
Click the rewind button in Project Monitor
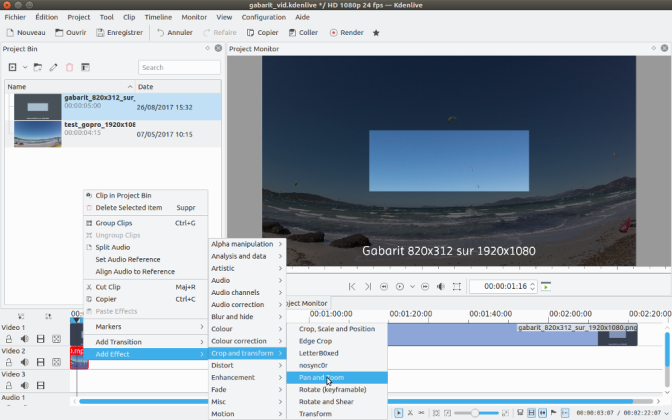pyautogui.click(x=384, y=286)
